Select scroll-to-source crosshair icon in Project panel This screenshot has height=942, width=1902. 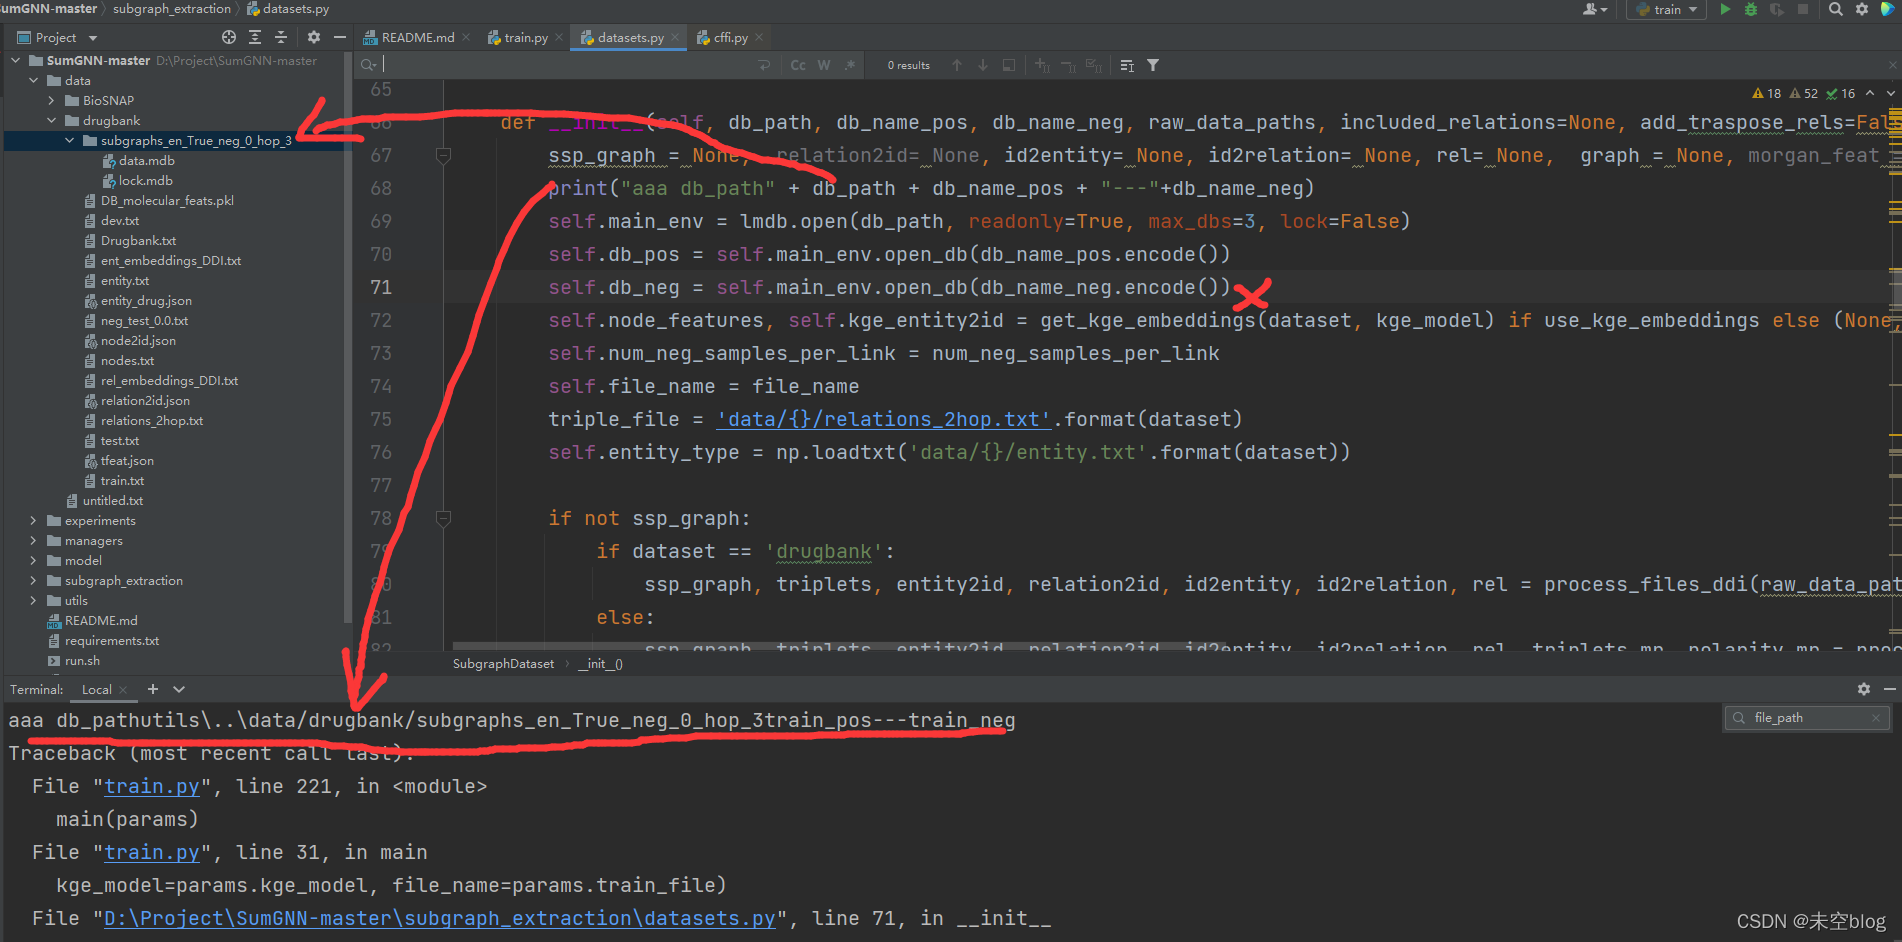228,36
